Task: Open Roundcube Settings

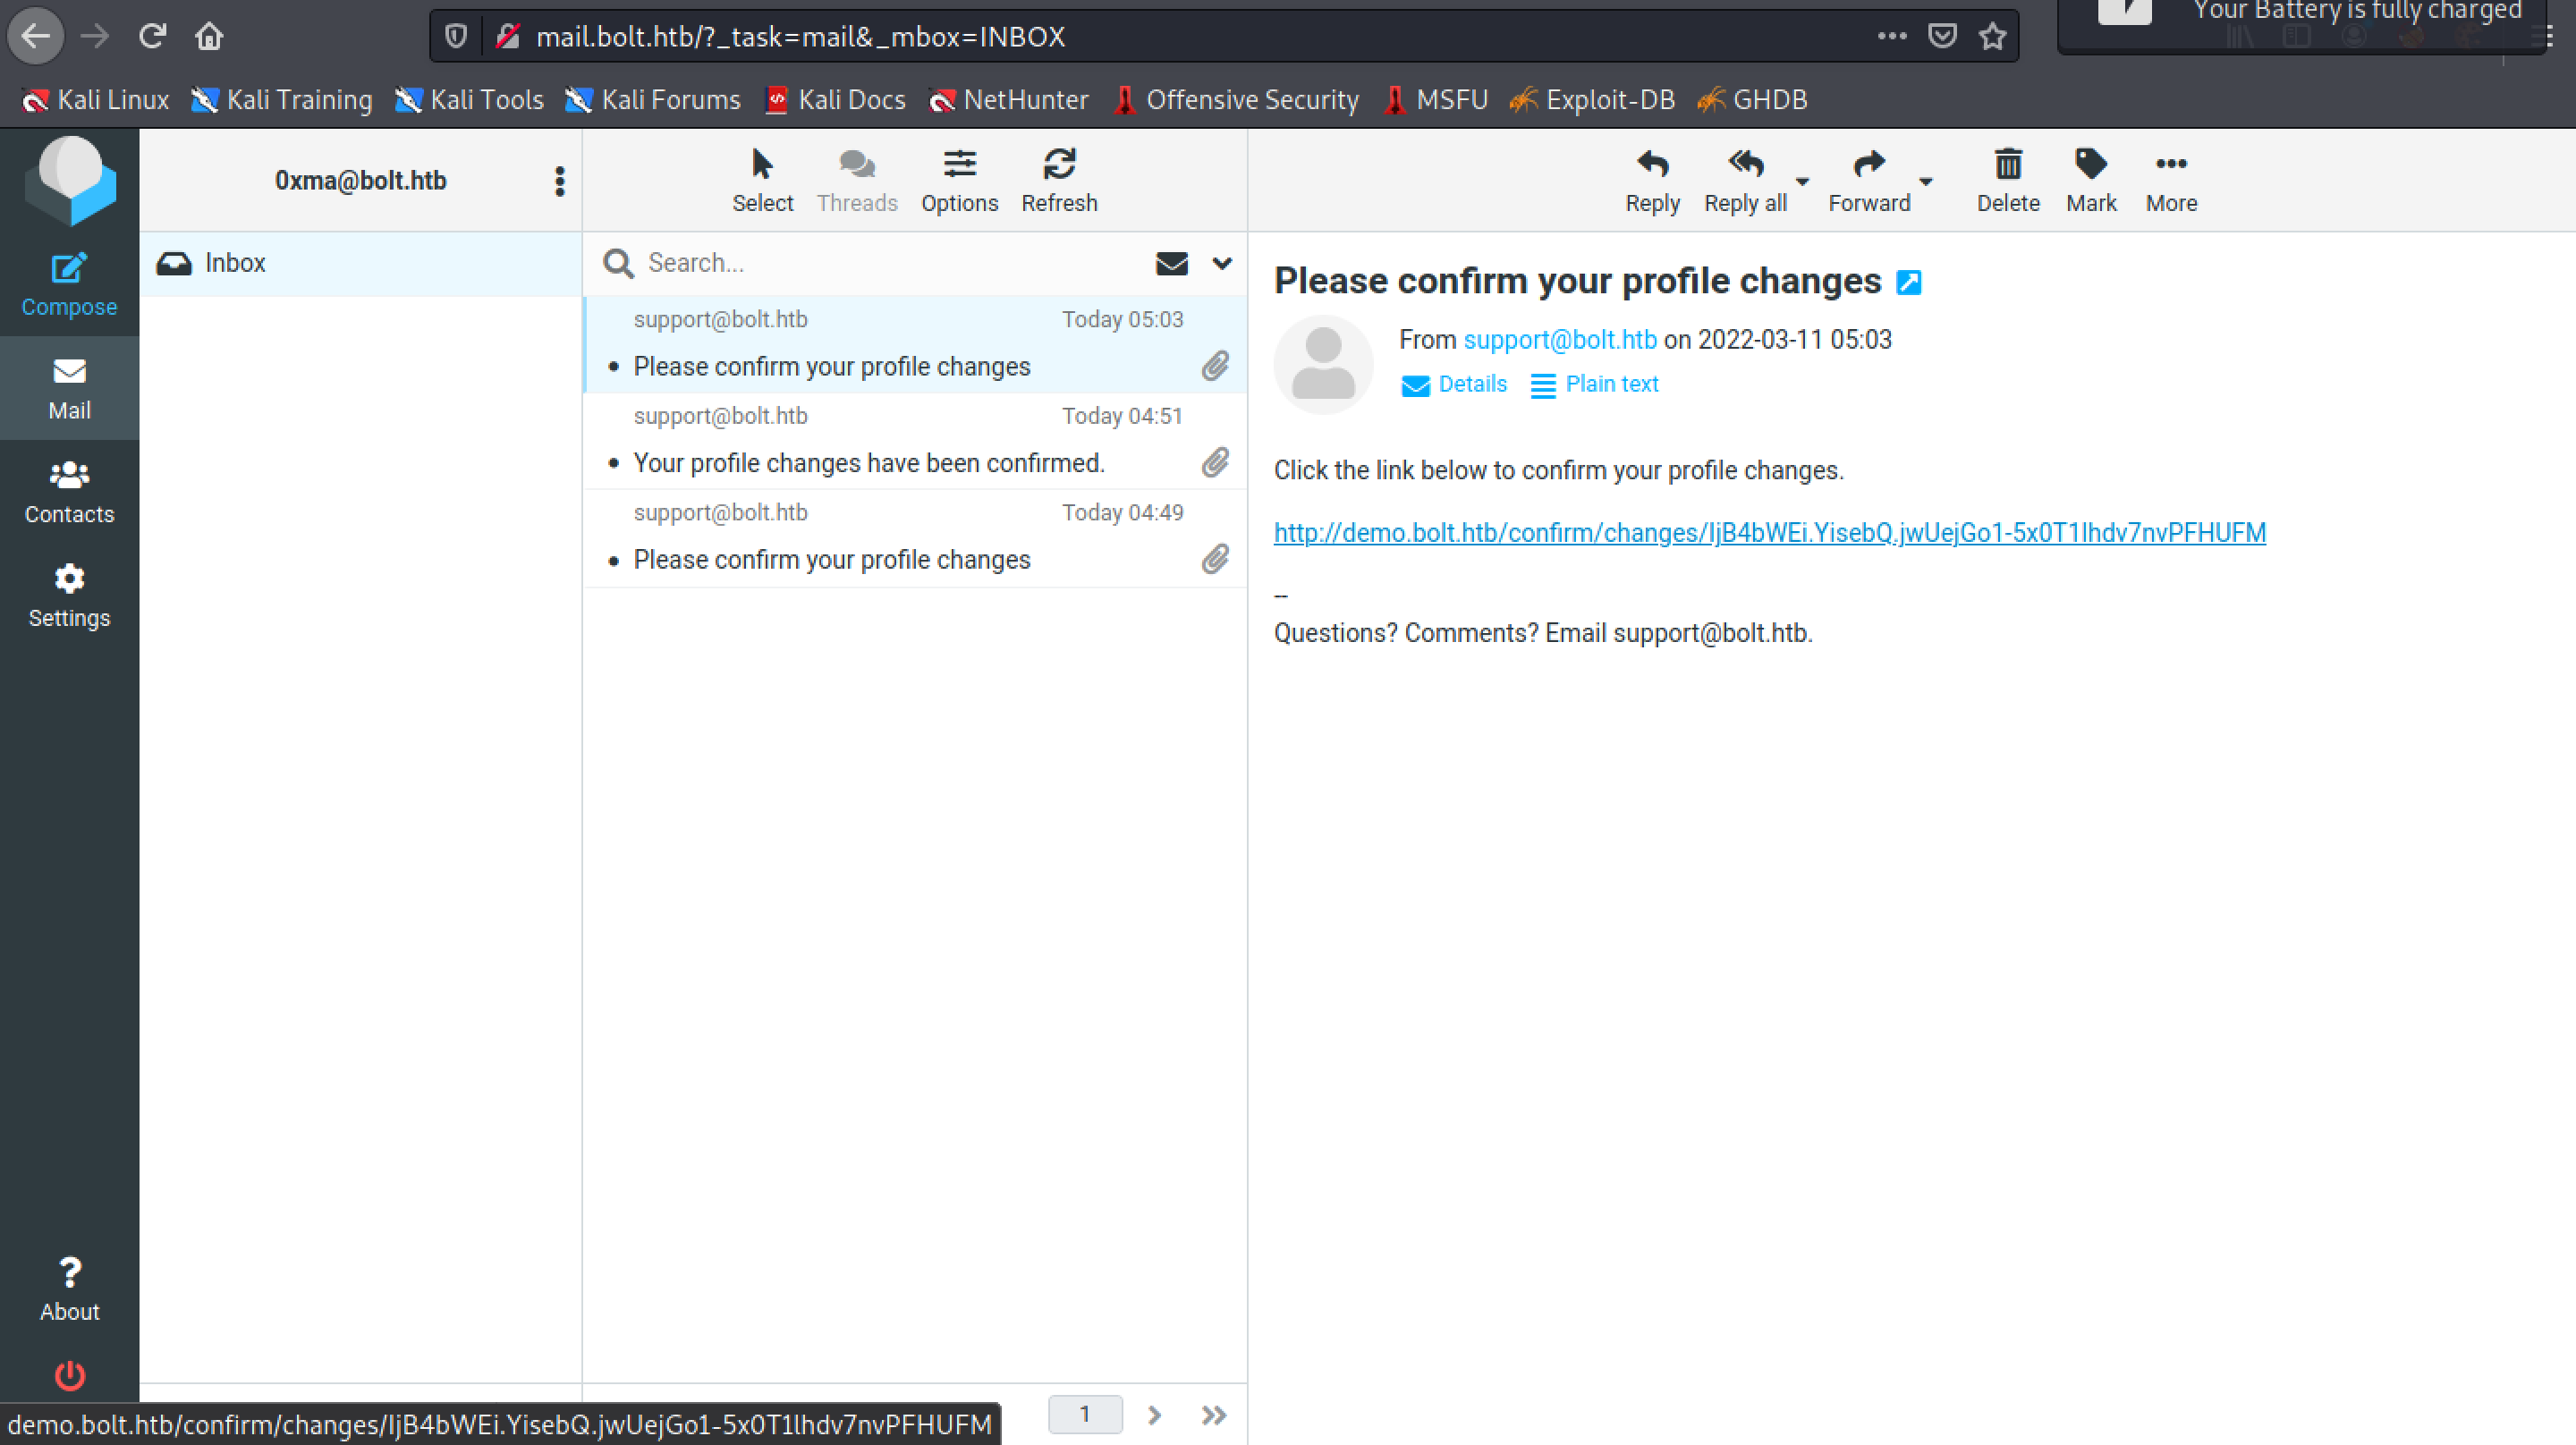Action: 69,597
